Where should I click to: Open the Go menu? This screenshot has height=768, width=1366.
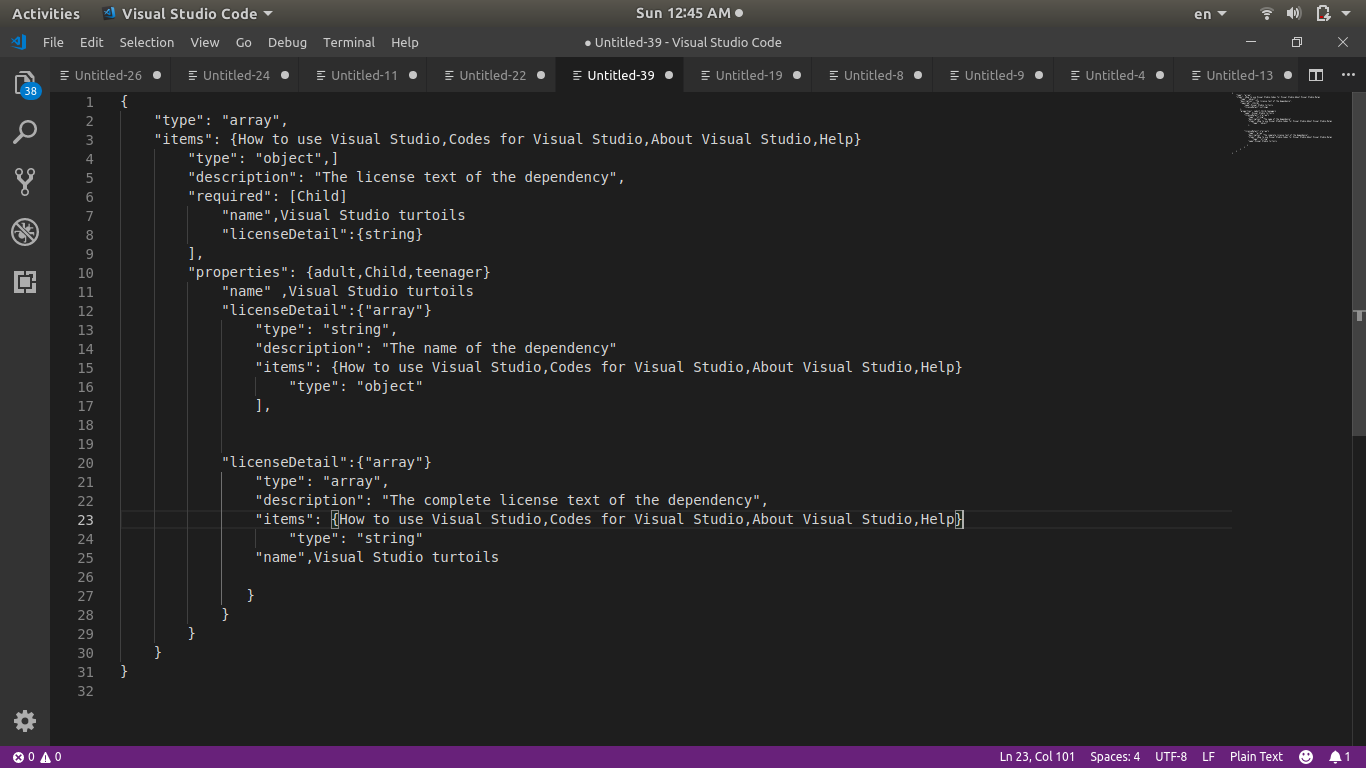(244, 42)
